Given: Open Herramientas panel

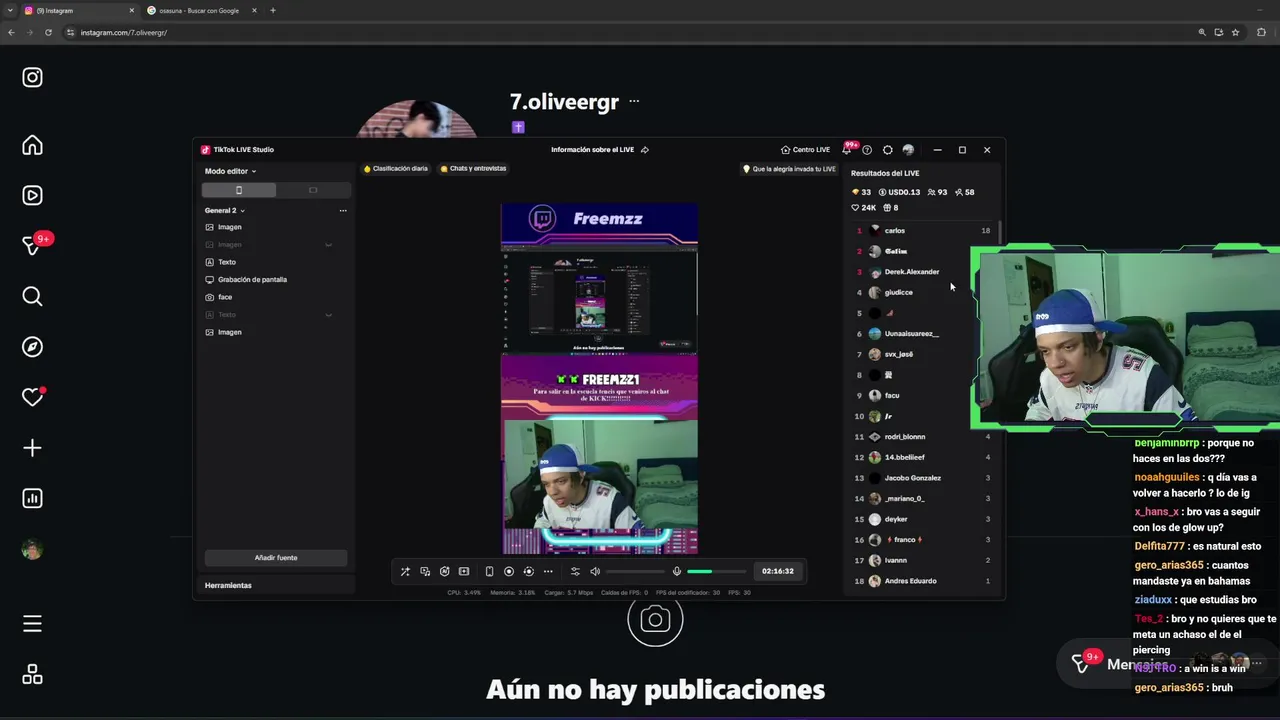Looking at the screenshot, I should tap(228, 585).
